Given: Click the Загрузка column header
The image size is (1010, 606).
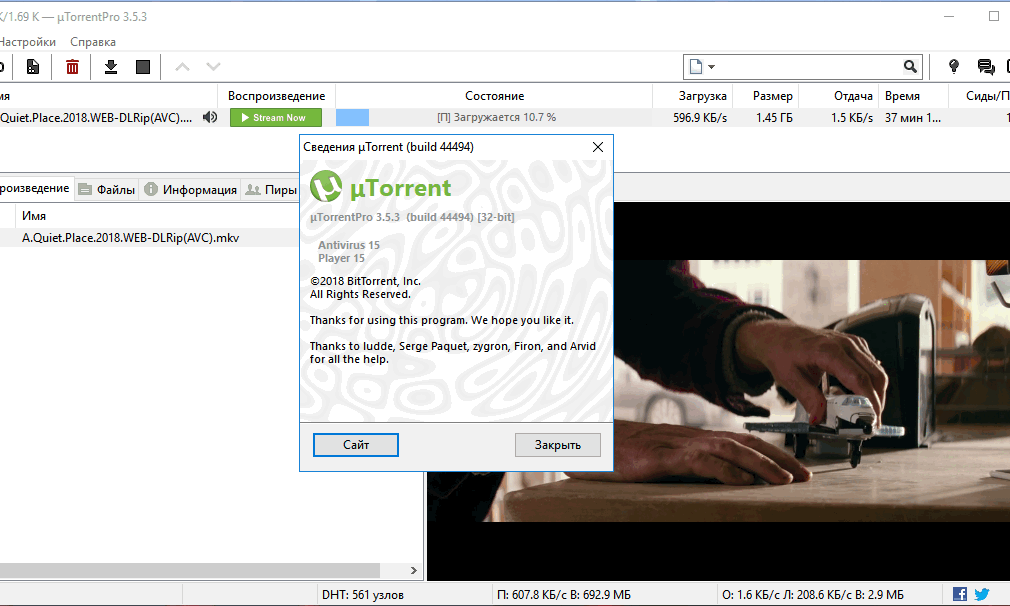Looking at the screenshot, I should (x=693, y=96).
